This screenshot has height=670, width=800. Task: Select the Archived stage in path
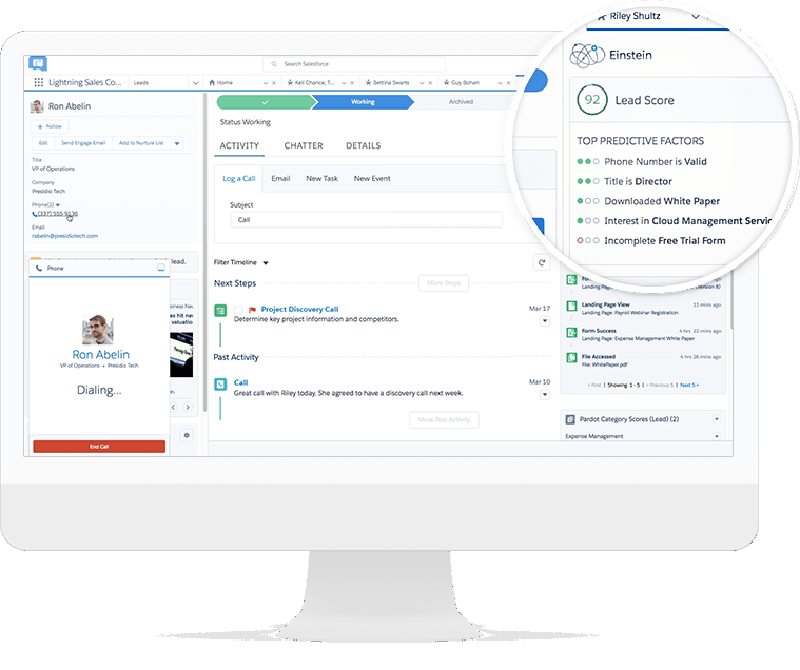(461, 102)
